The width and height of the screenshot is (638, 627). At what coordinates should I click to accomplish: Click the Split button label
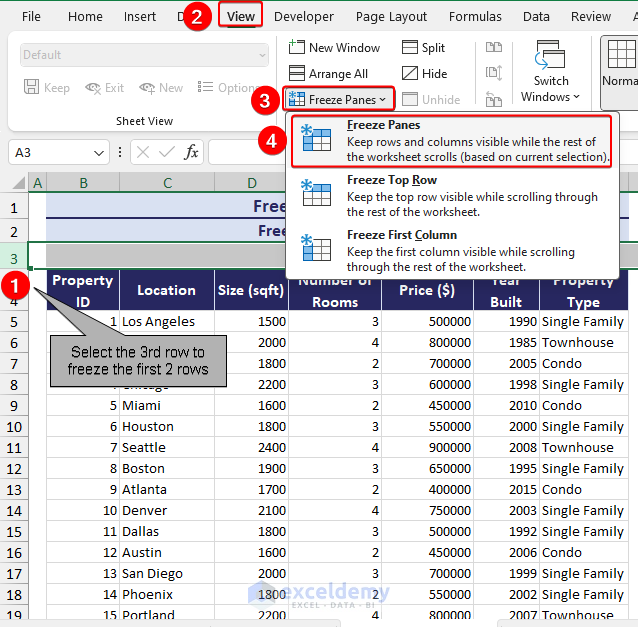point(433,48)
